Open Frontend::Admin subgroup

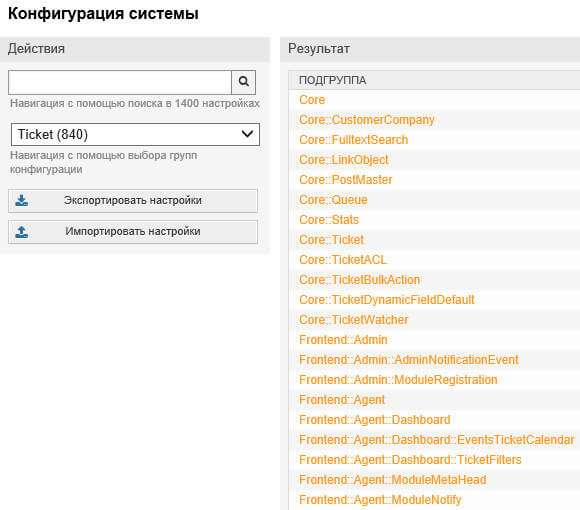click(343, 340)
